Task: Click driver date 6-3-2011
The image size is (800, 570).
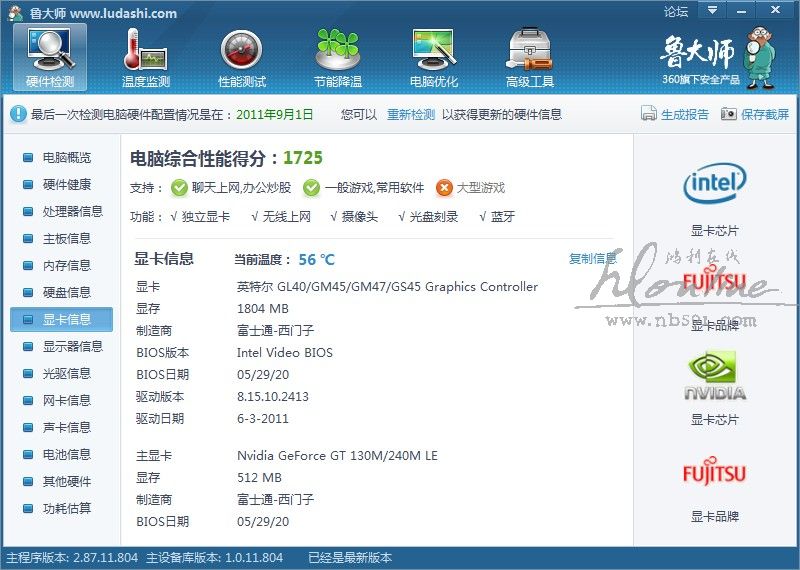Action: pyautogui.click(x=263, y=419)
